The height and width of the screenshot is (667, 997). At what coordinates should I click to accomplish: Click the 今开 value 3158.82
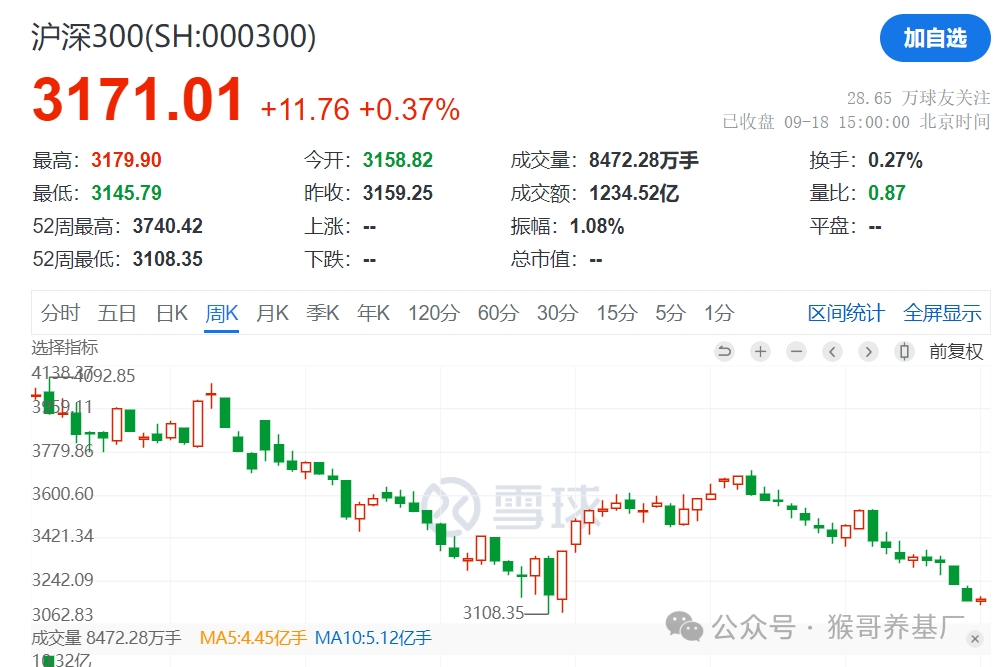coord(397,160)
